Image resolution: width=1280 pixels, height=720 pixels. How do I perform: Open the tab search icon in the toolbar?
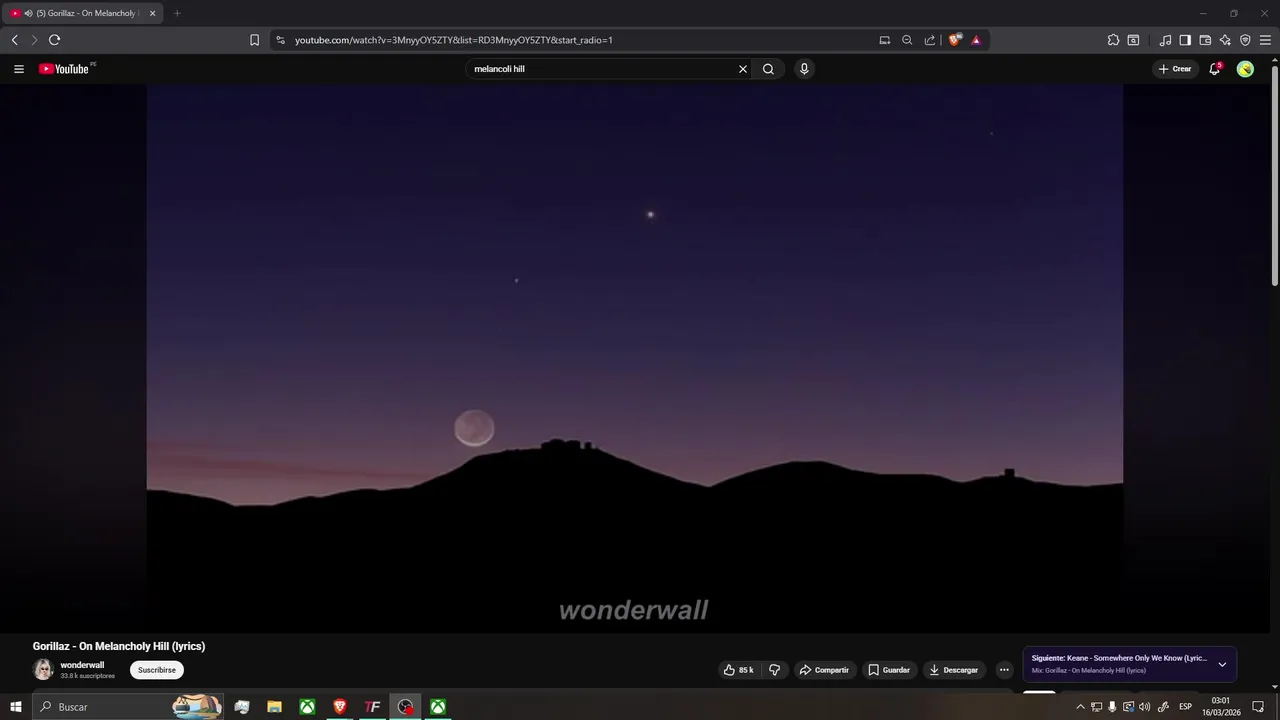point(1133,40)
